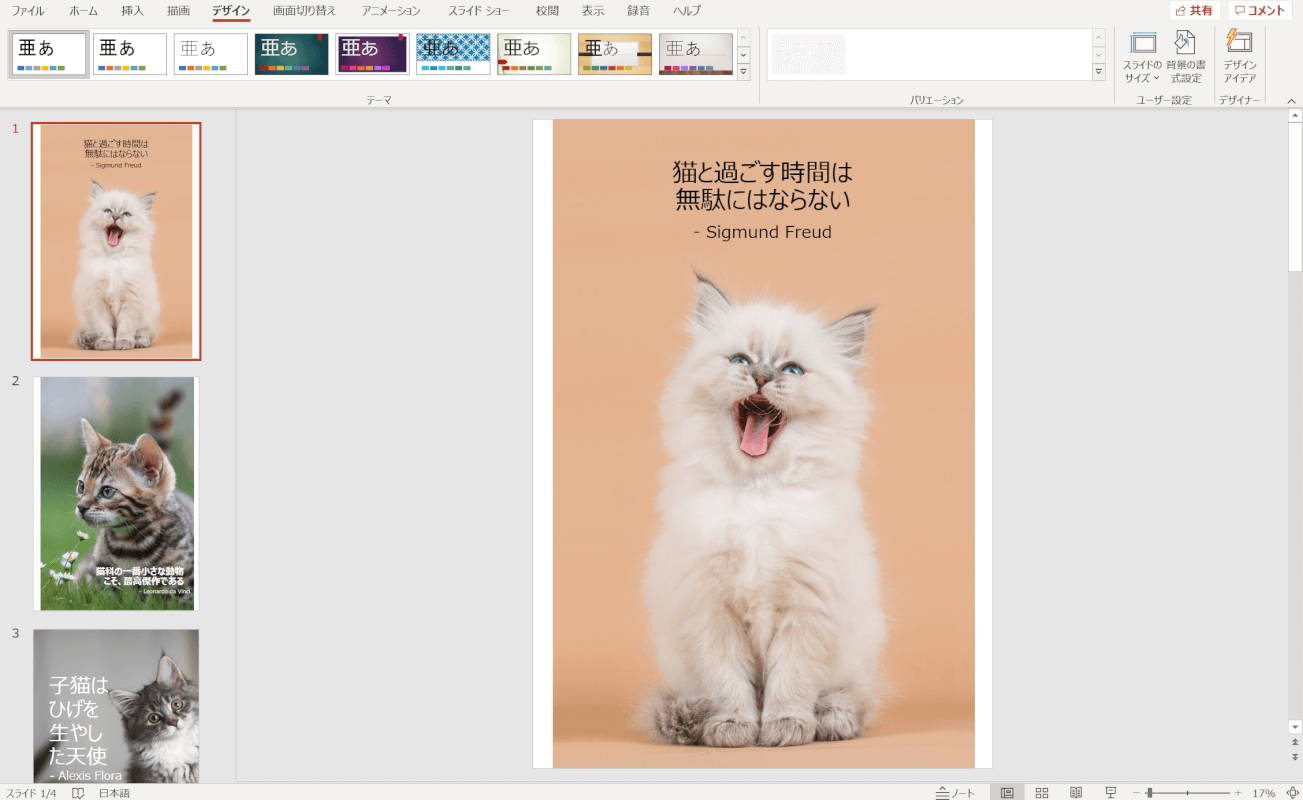1303x800 pixels.
Task: Select slide 3 thumbnail with gray kitten
Action: point(116,706)
